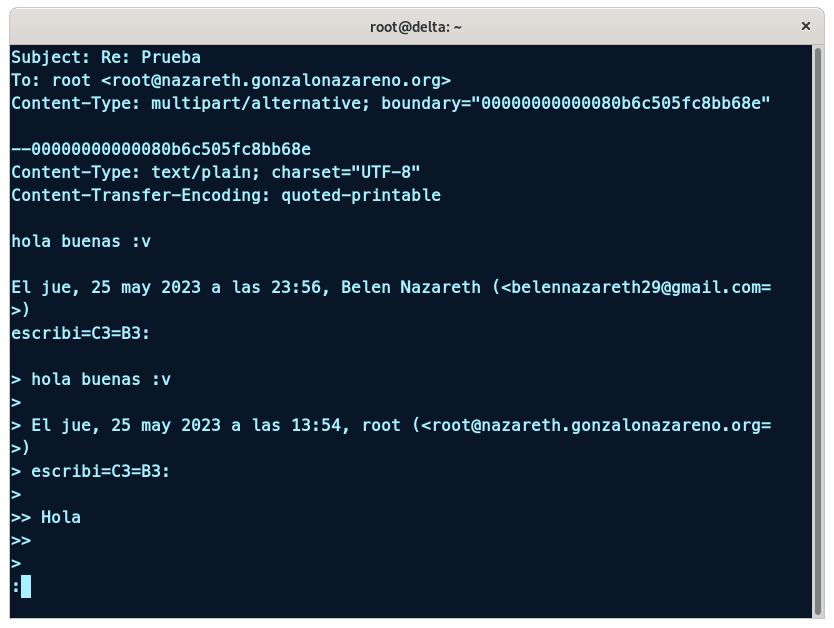Click the root@delta window title
The height and width of the screenshot is (628, 834).
pyautogui.click(x=416, y=27)
